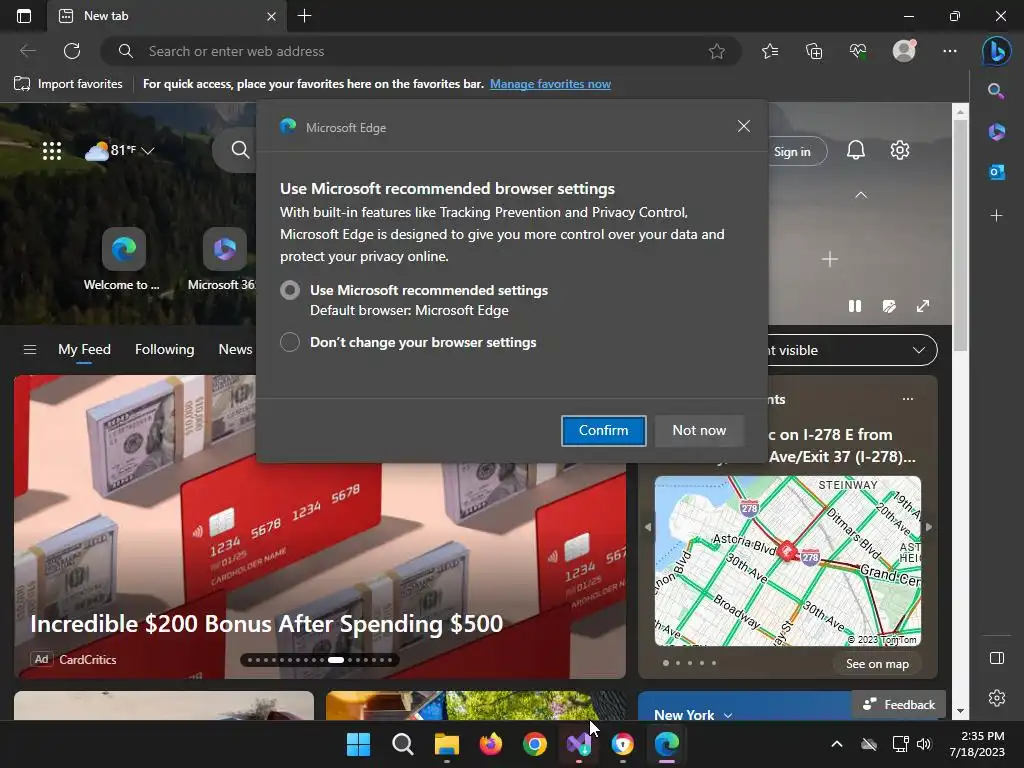Viewport: 1024px width, 768px height.
Task: Open a new browser tab
Action: click(304, 16)
